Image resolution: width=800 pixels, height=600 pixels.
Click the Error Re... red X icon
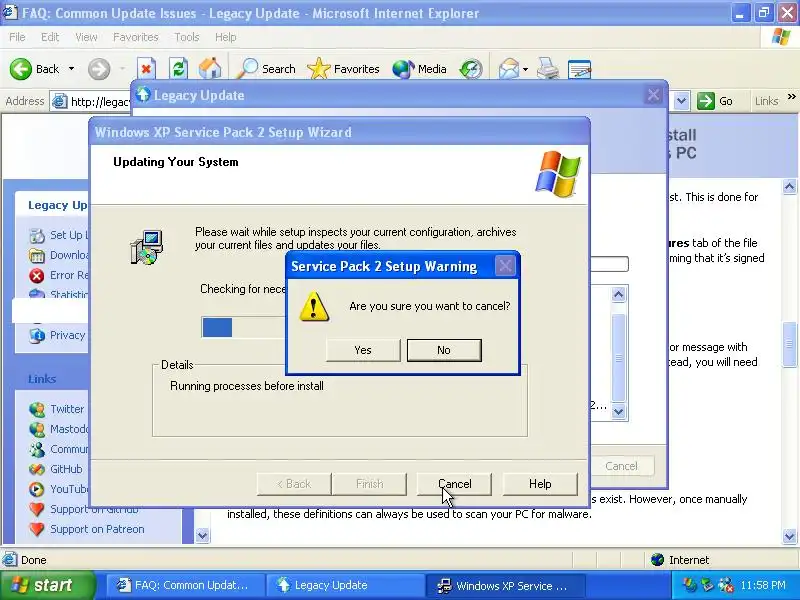pyautogui.click(x=37, y=276)
